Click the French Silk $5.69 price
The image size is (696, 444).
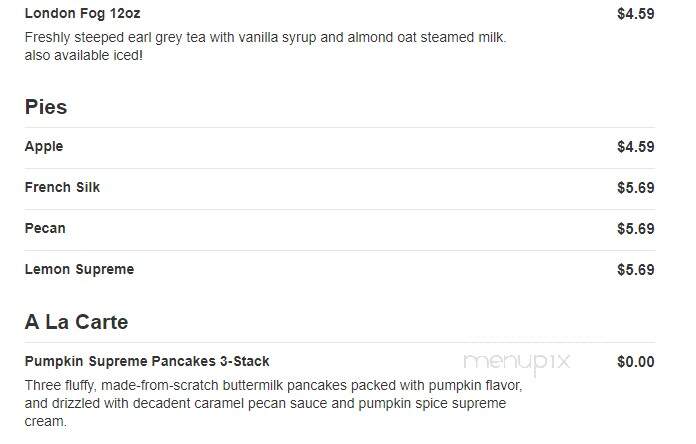pos(636,188)
